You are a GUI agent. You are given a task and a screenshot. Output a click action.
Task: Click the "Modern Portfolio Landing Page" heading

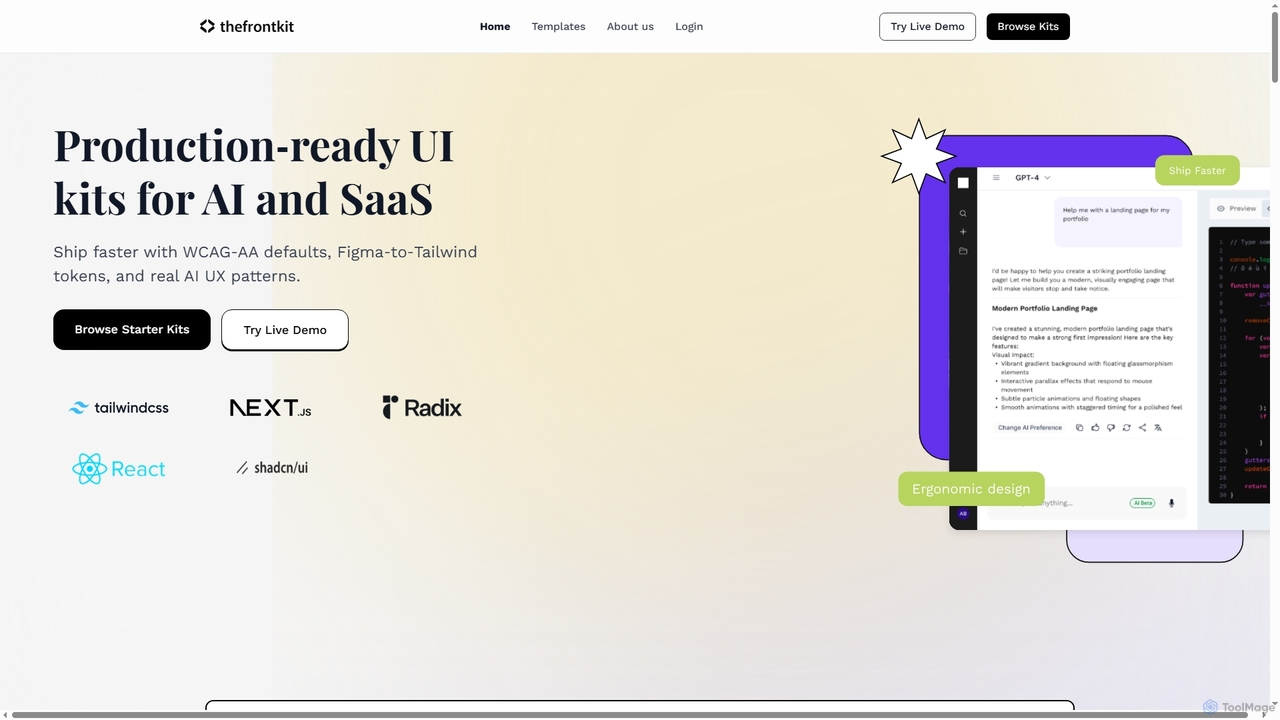(1044, 308)
